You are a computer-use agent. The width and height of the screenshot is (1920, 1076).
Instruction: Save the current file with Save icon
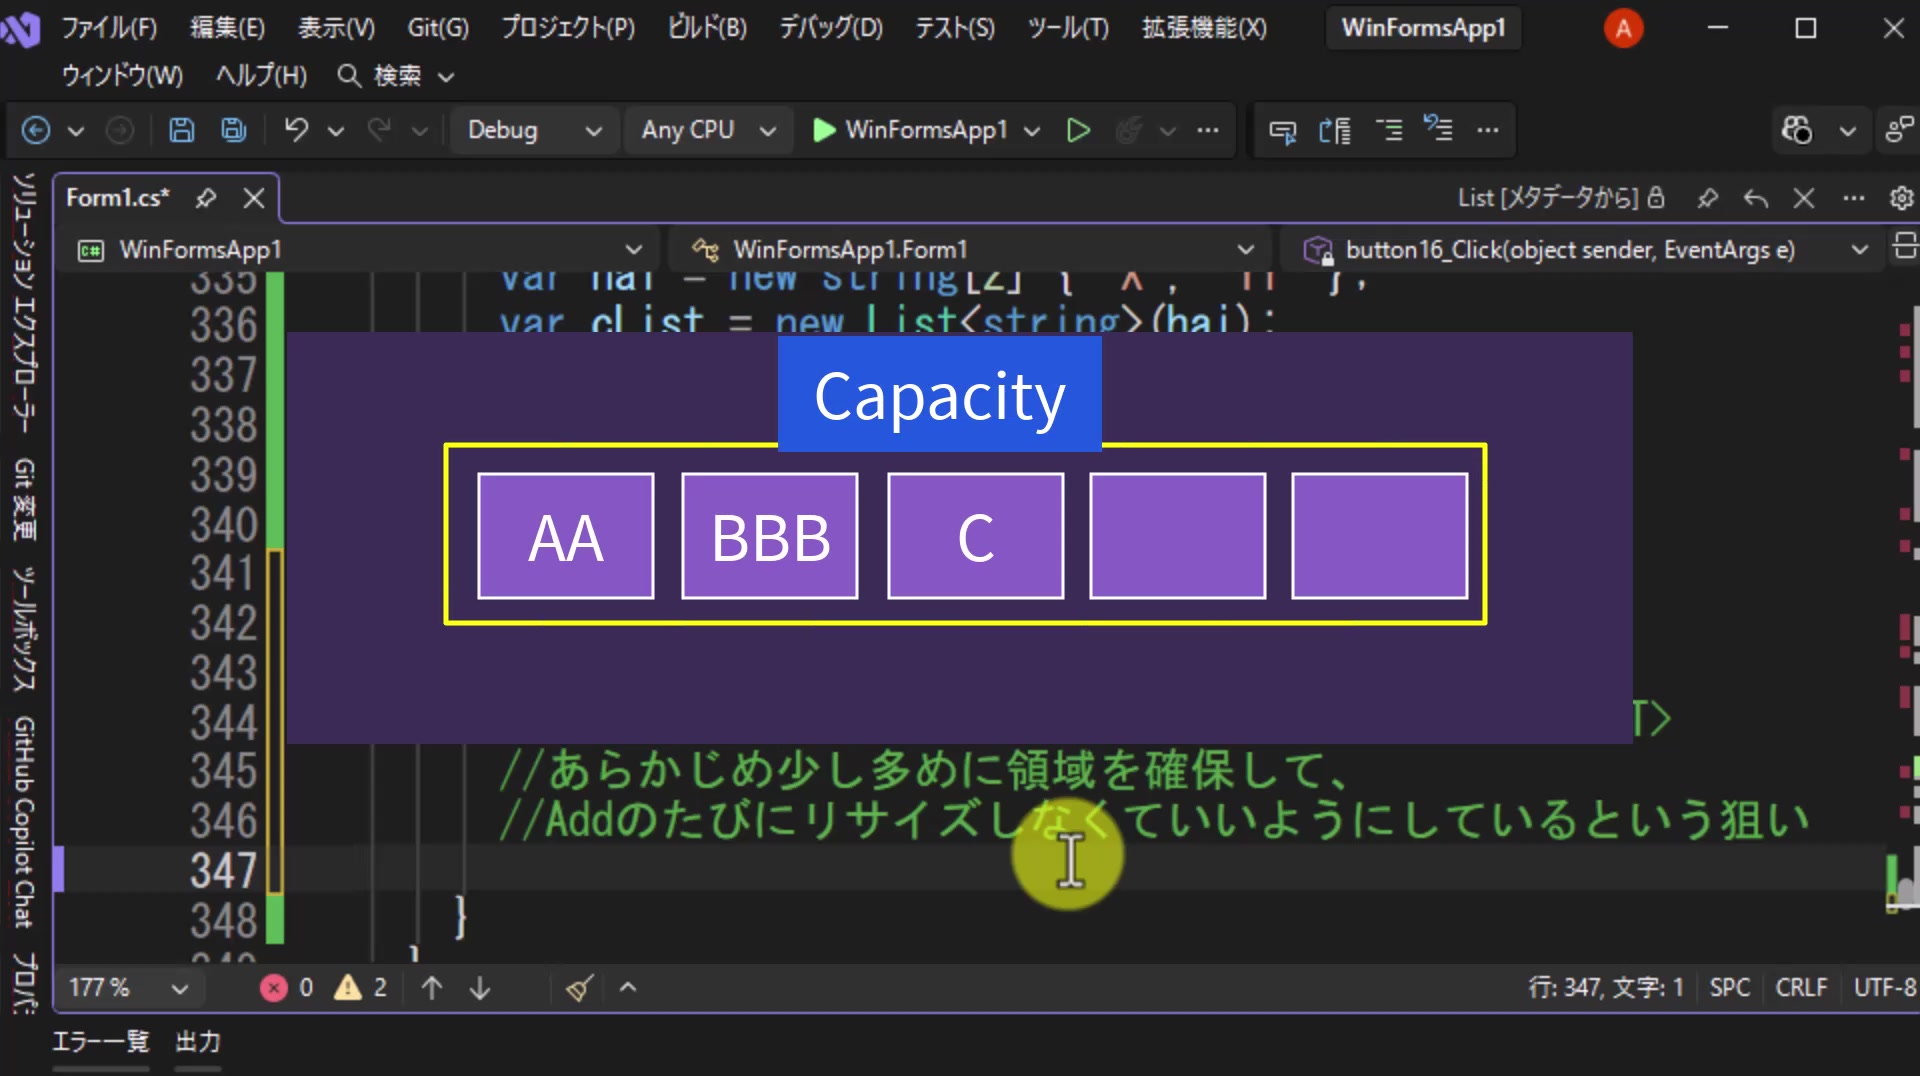tap(181, 130)
